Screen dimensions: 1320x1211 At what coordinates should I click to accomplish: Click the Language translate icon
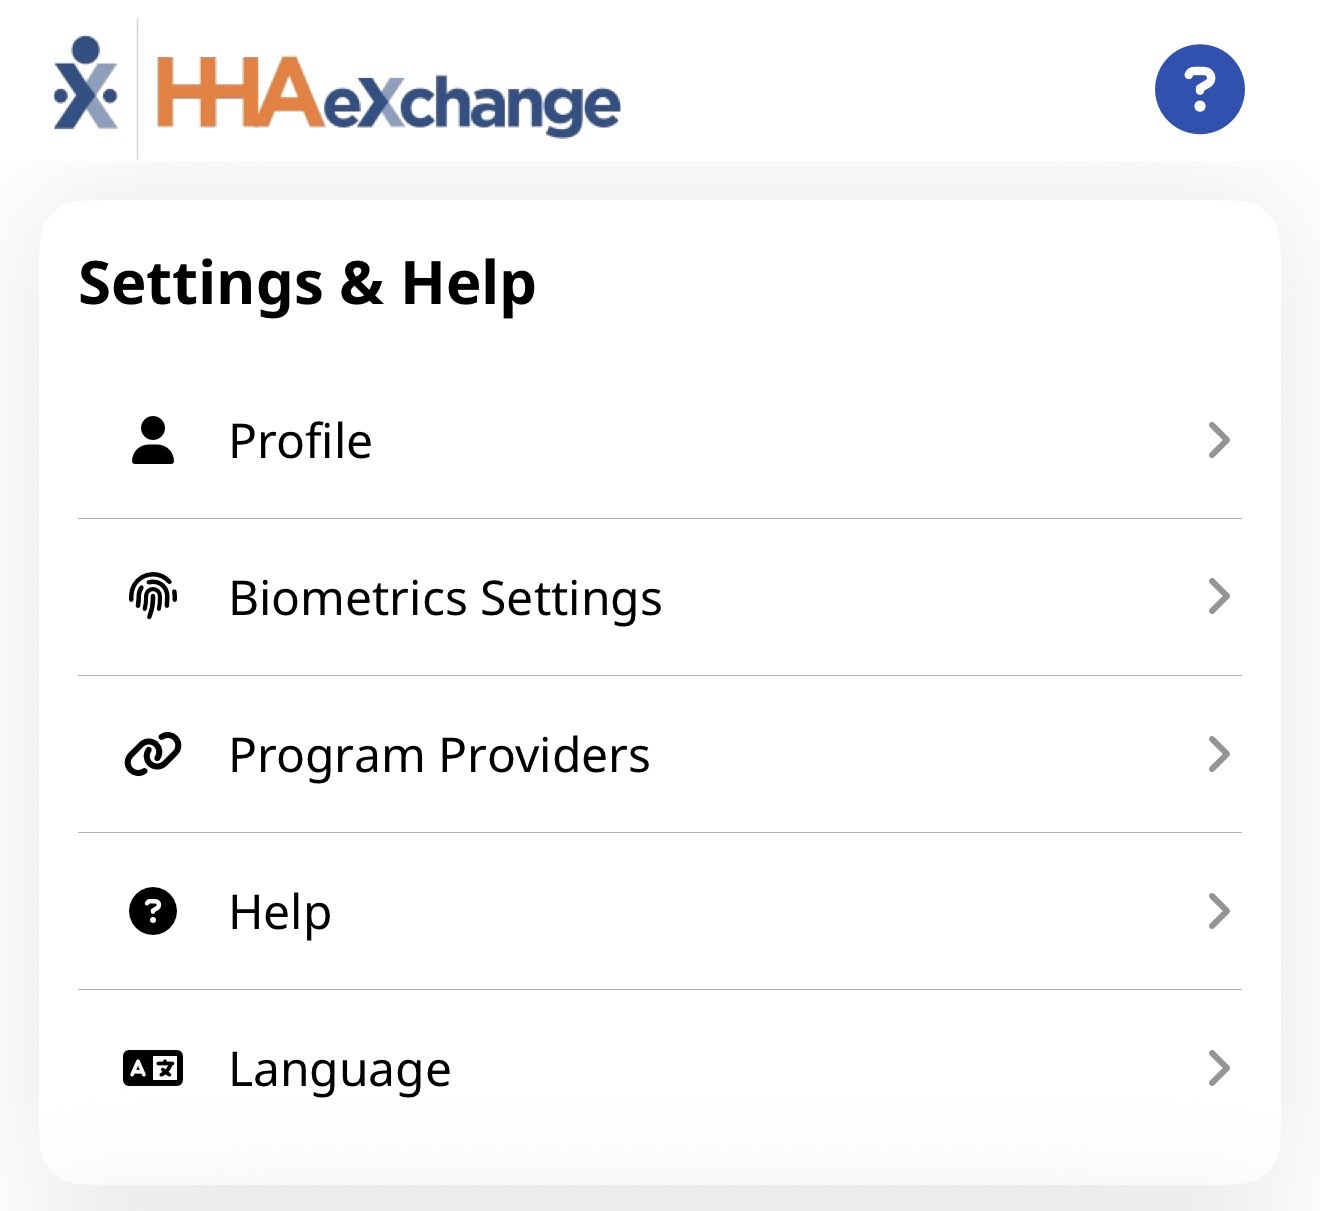click(153, 1068)
